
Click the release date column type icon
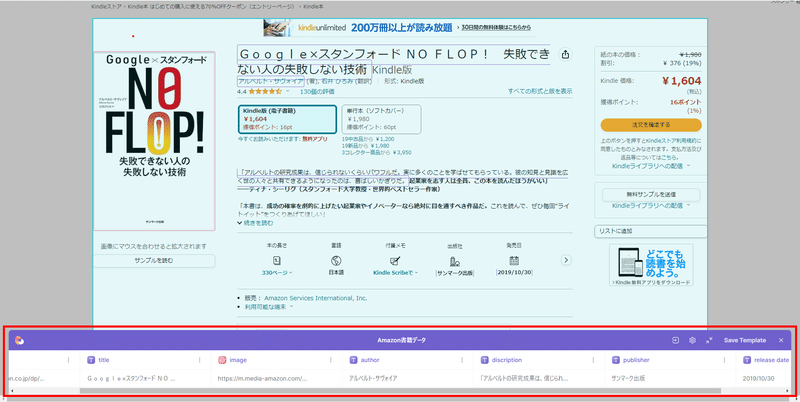(x=746, y=360)
